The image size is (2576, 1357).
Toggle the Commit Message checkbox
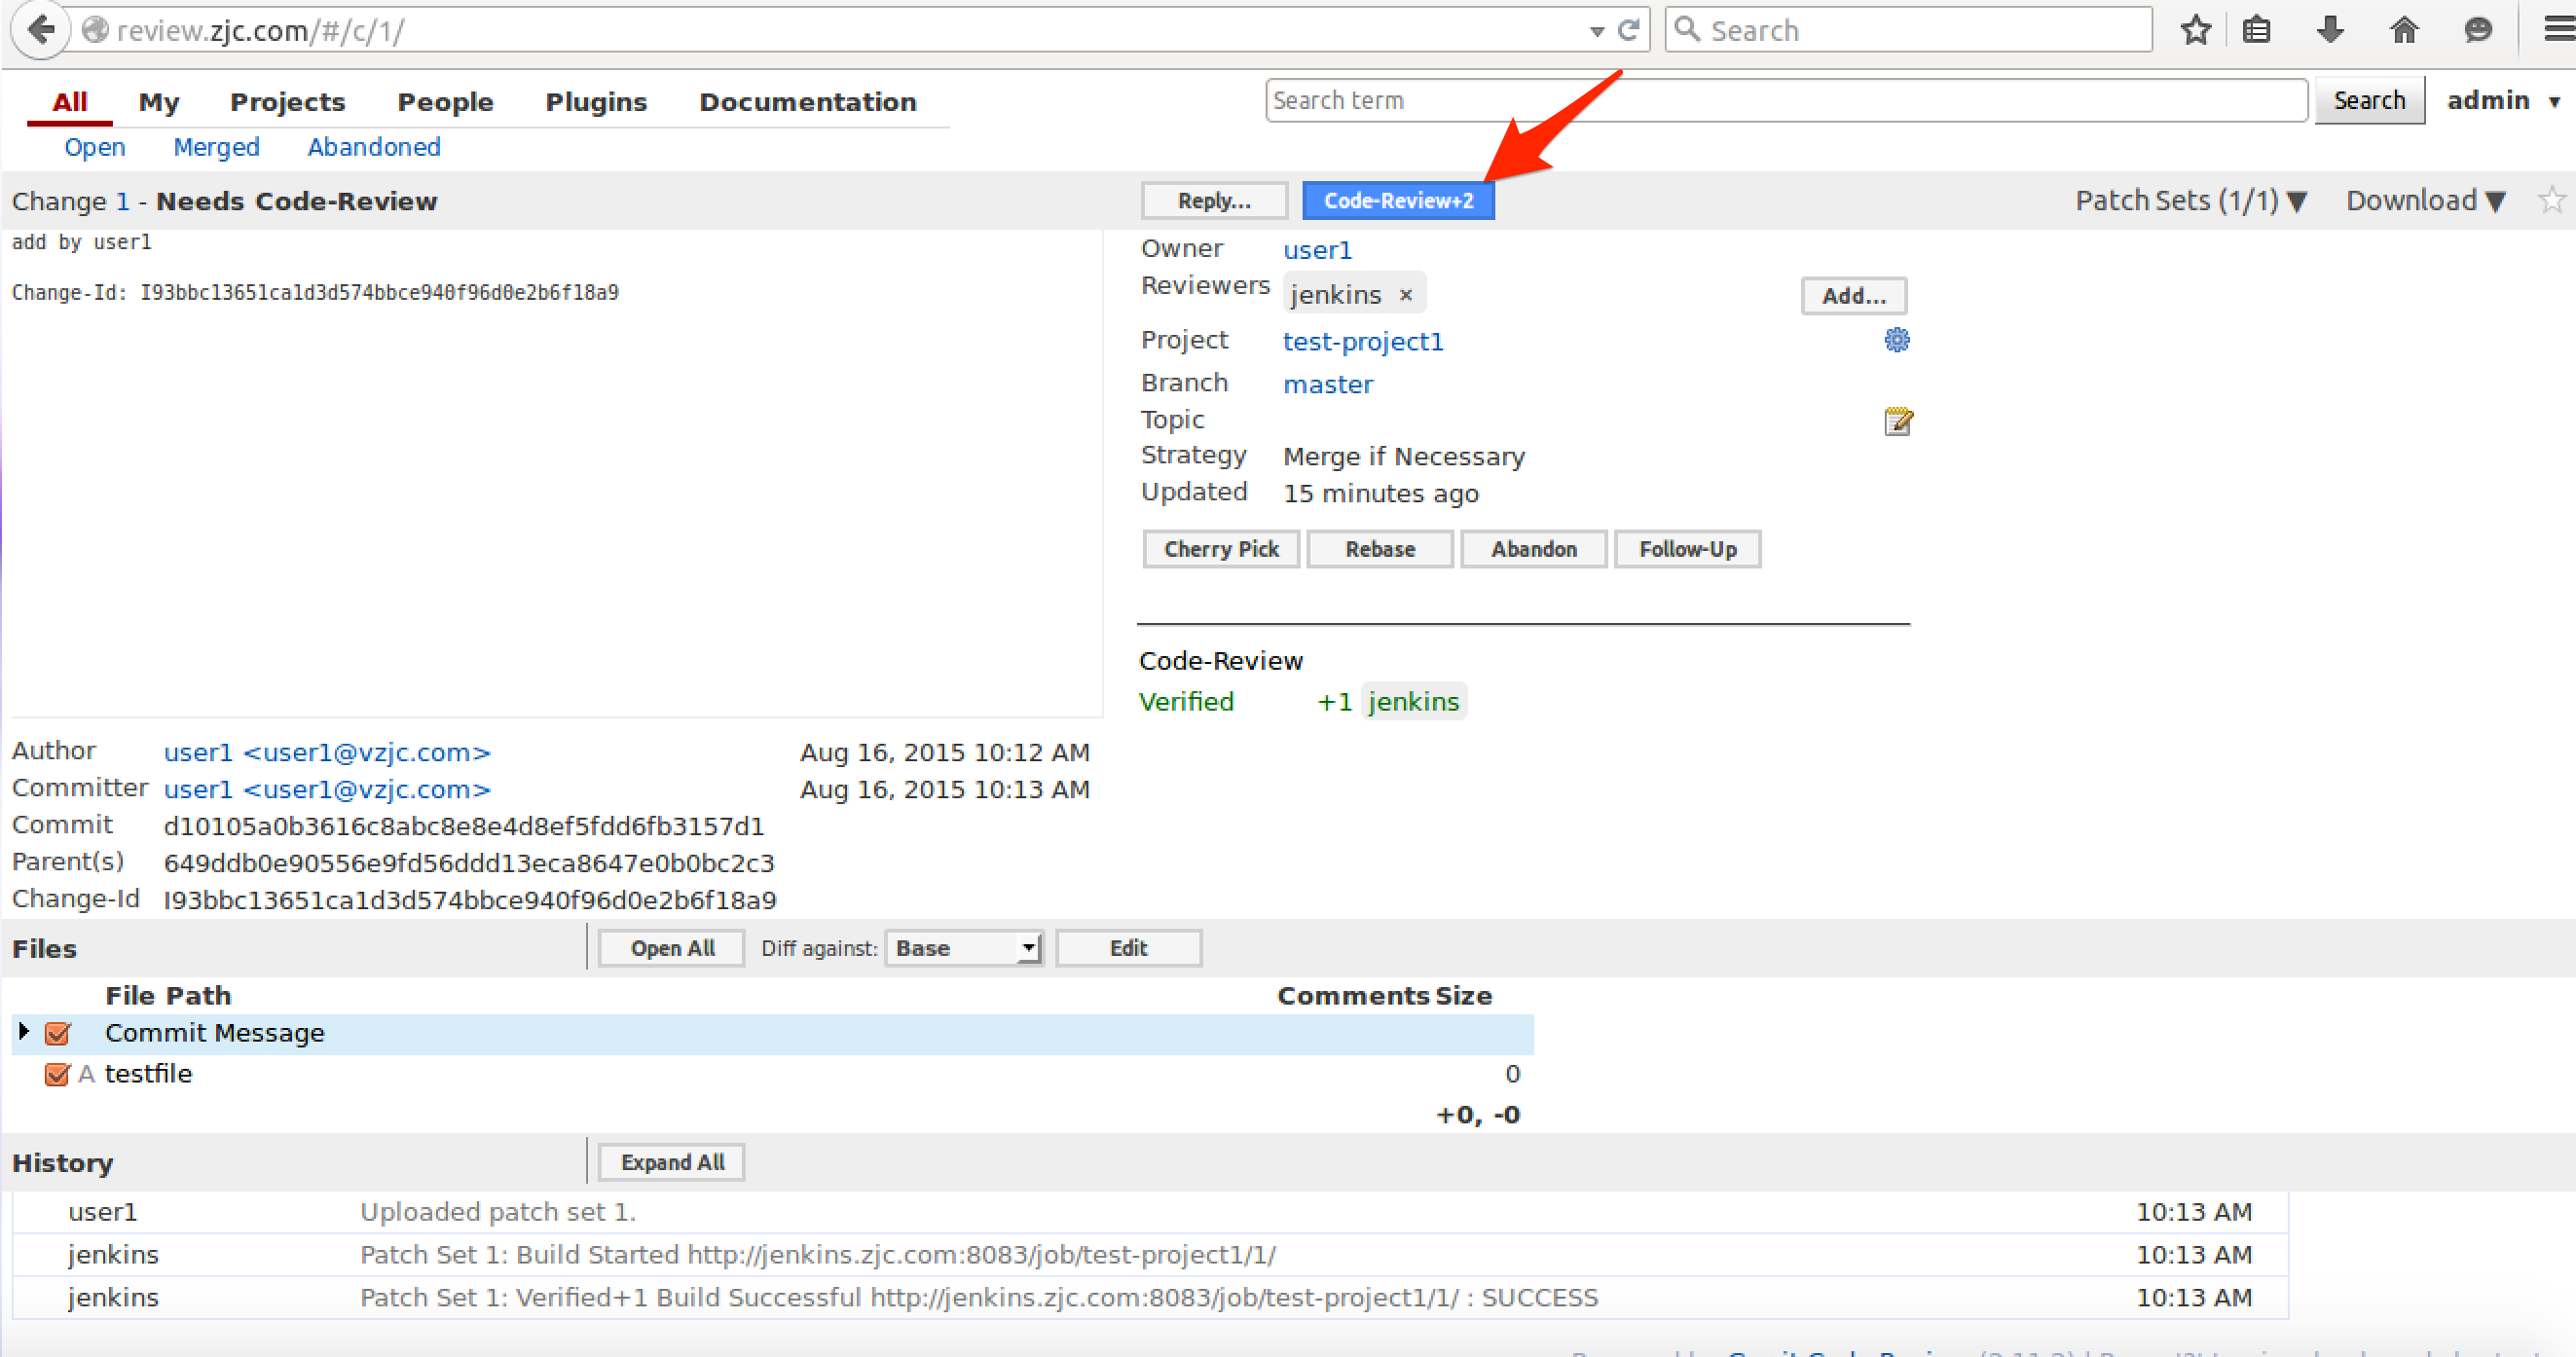coord(56,1032)
